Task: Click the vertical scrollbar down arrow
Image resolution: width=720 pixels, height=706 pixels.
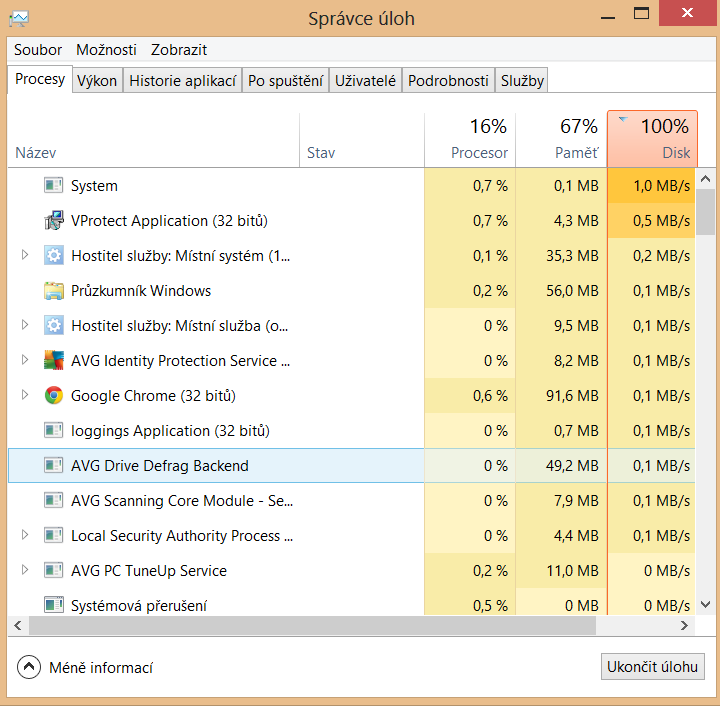Action: pos(706,605)
